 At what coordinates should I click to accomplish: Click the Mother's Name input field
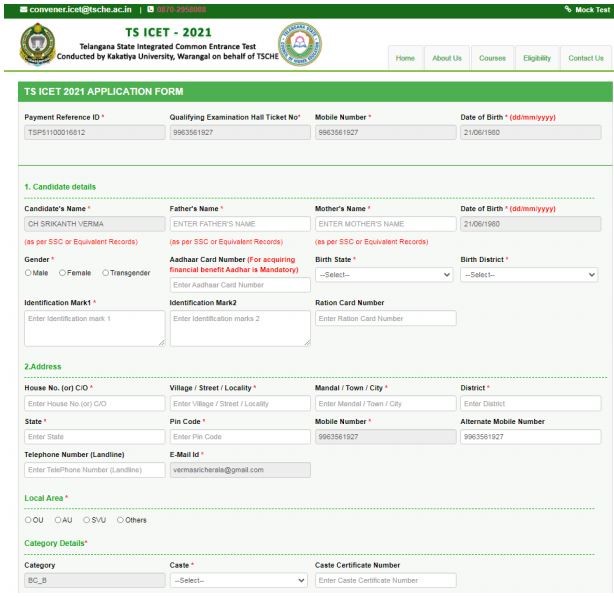tap(386, 224)
